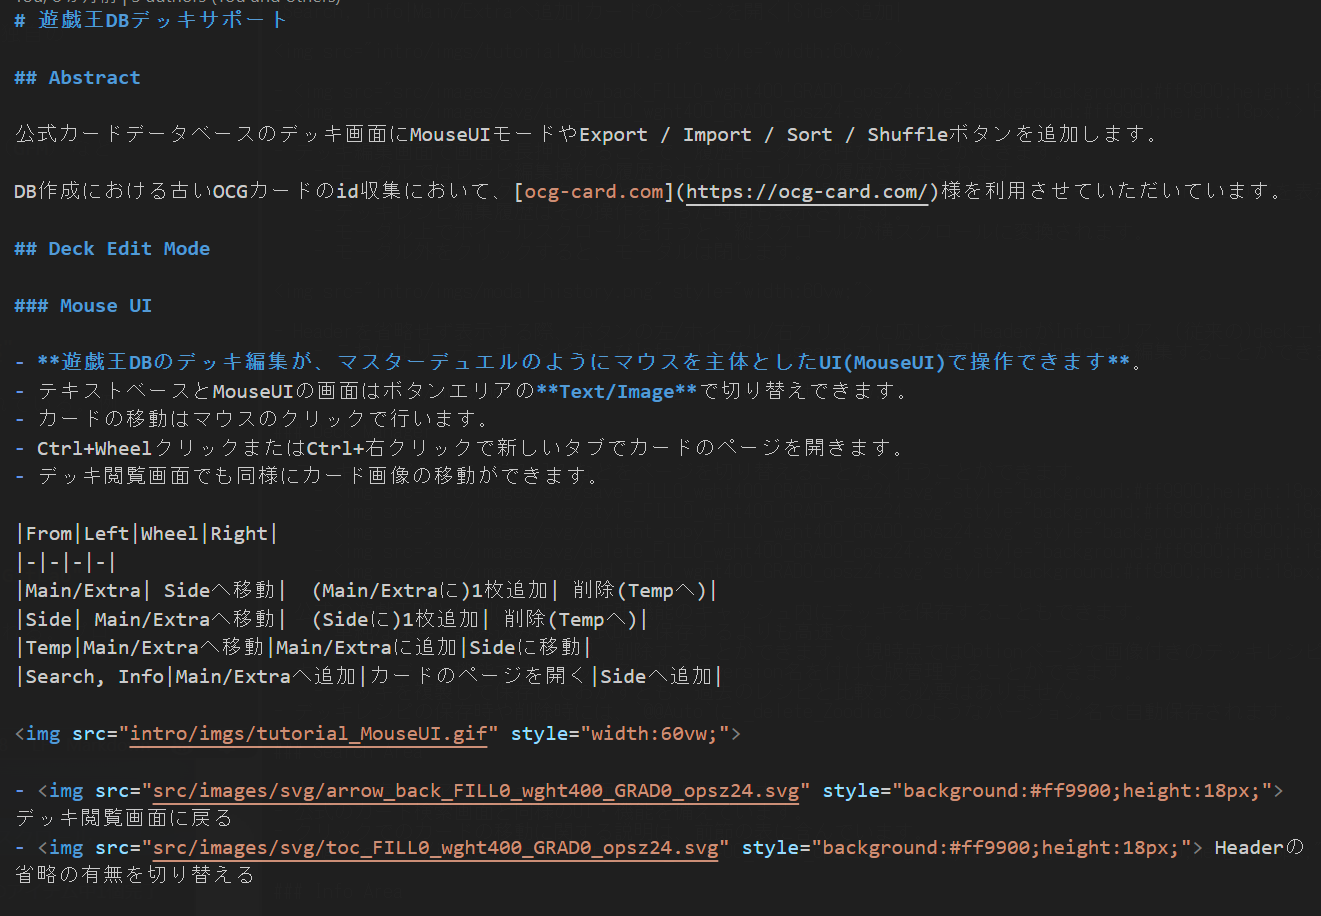
Task: Open the https://ocg-card.com/ link
Action: click(x=809, y=191)
